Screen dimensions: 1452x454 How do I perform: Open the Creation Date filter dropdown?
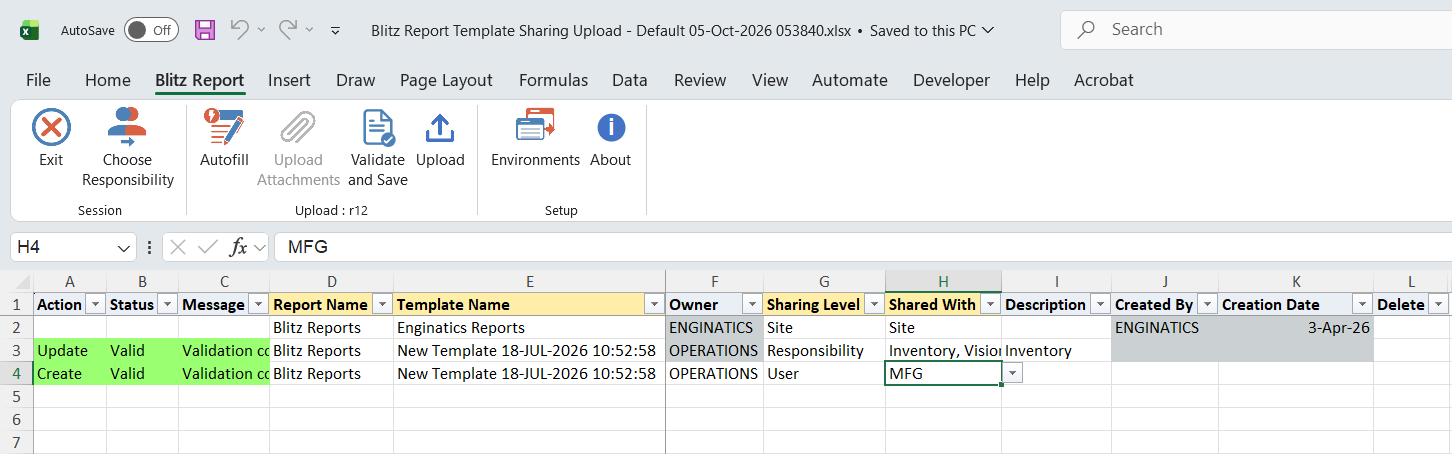(1361, 304)
